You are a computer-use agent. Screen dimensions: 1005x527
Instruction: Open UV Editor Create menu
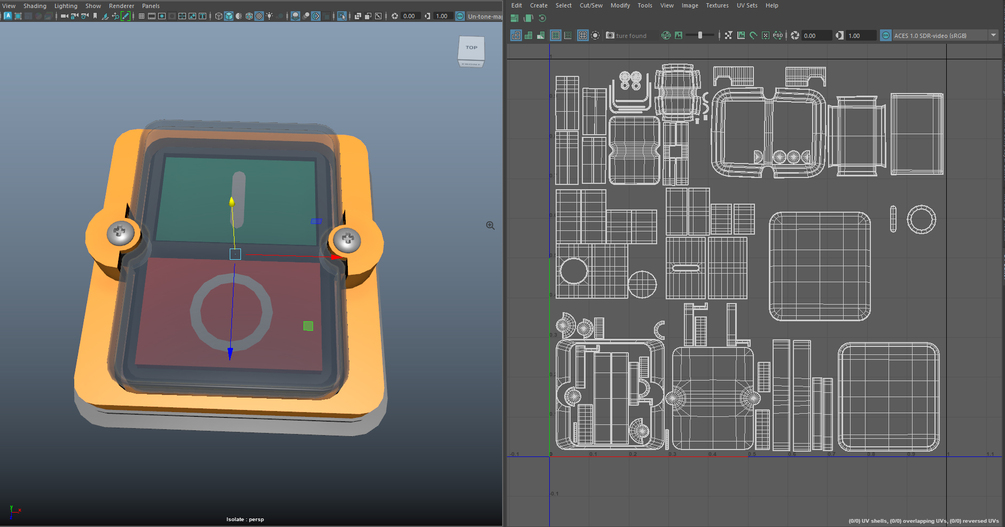[x=538, y=5]
